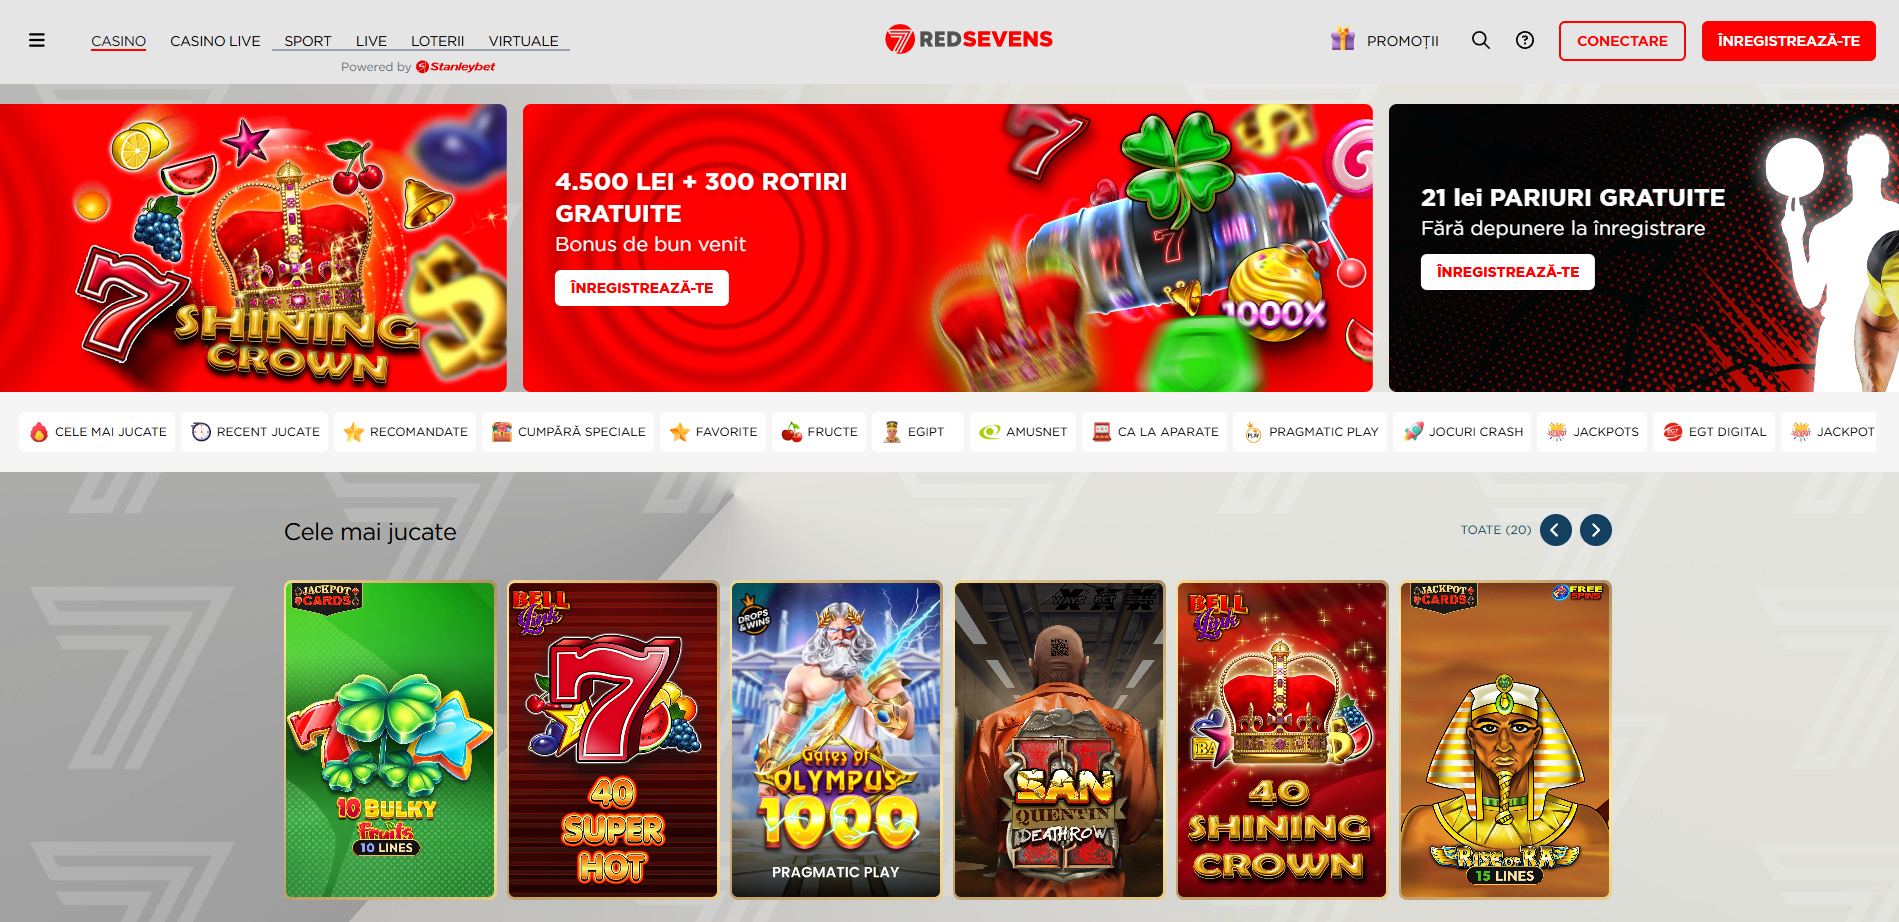Click the Promoții gift icon

coord(1343,40)
